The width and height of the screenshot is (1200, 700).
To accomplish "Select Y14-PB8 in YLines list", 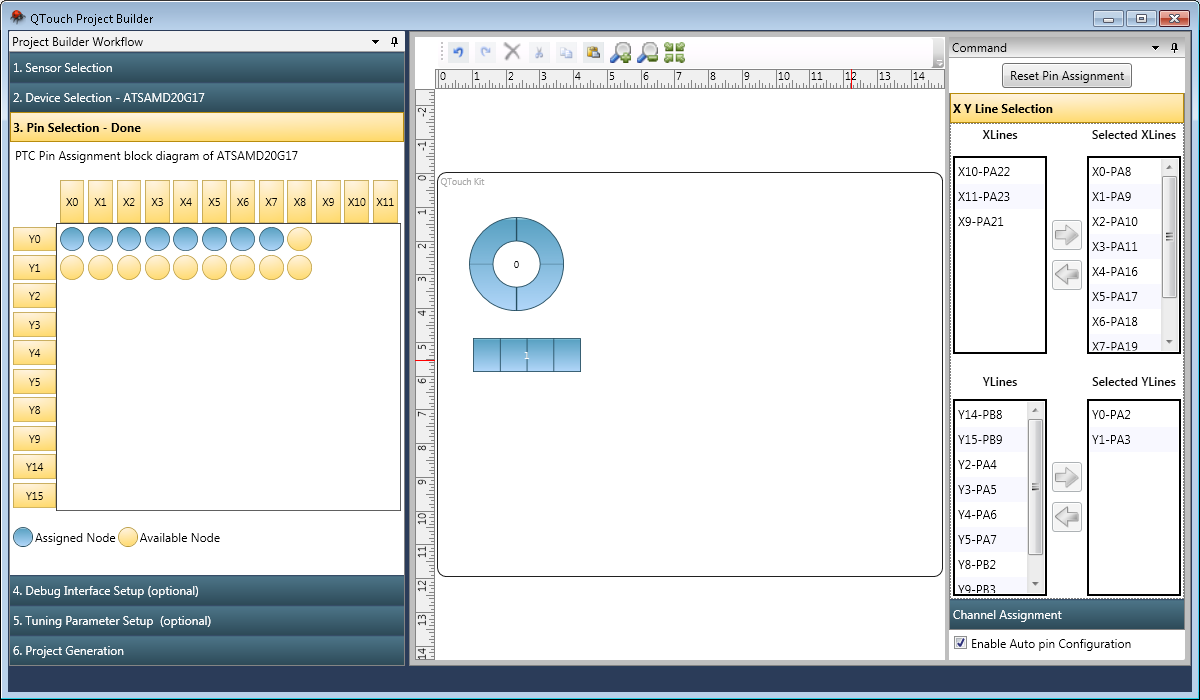I will point(992,414).
